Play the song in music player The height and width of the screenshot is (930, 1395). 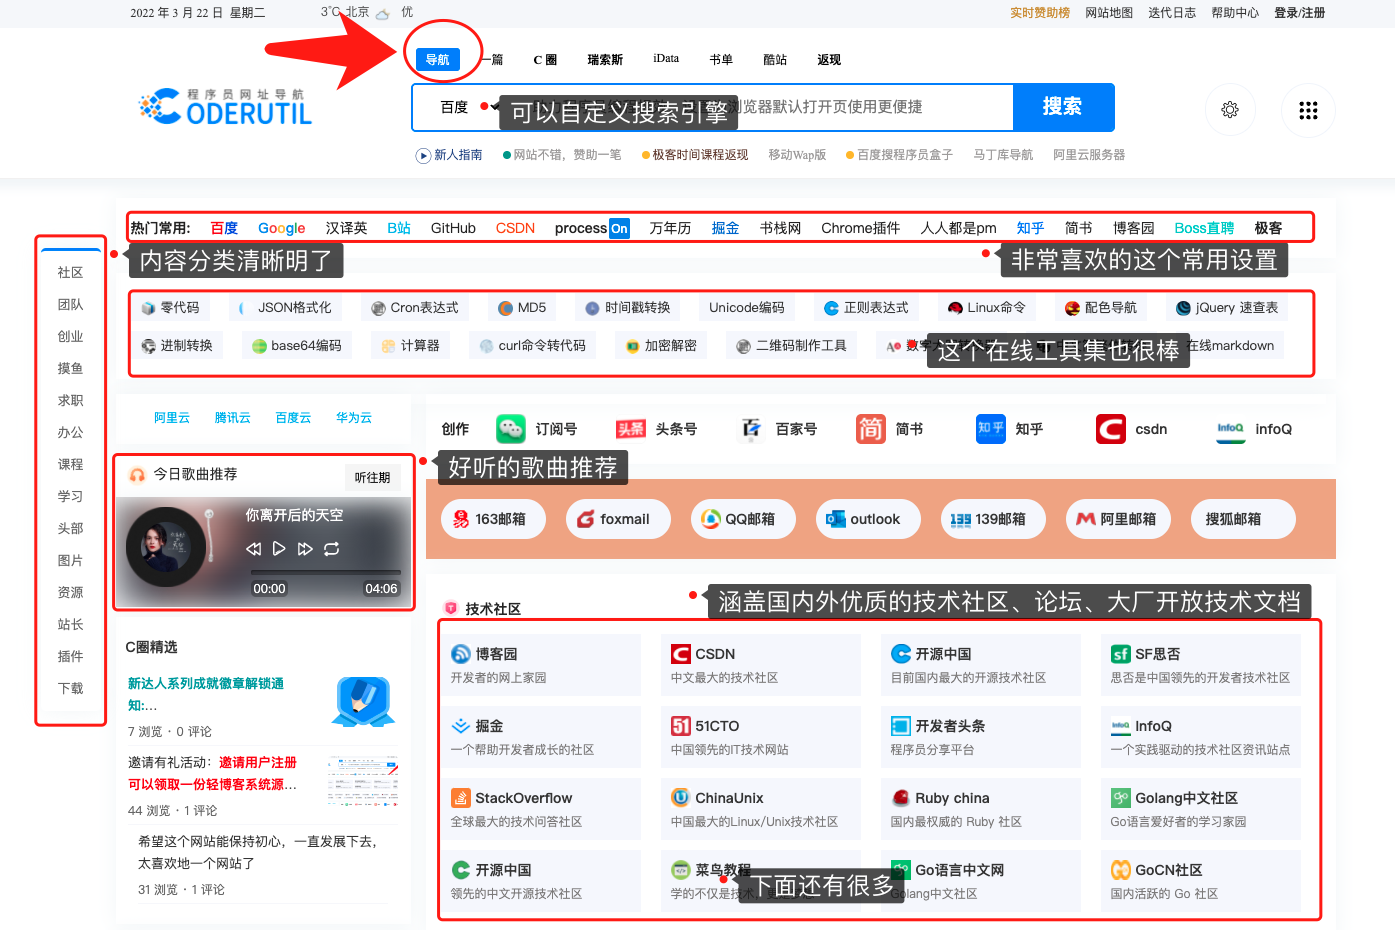pos(279,549)
